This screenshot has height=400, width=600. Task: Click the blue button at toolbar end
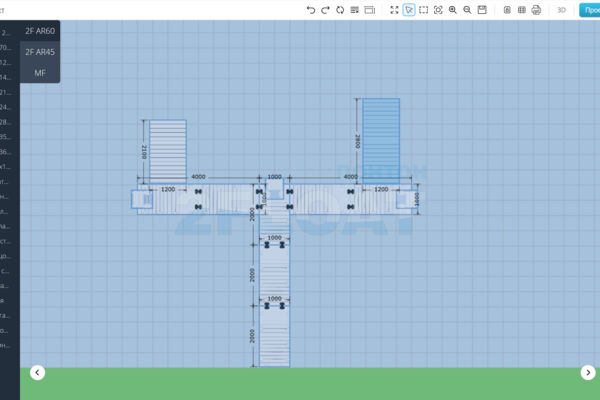click(590, 10)
